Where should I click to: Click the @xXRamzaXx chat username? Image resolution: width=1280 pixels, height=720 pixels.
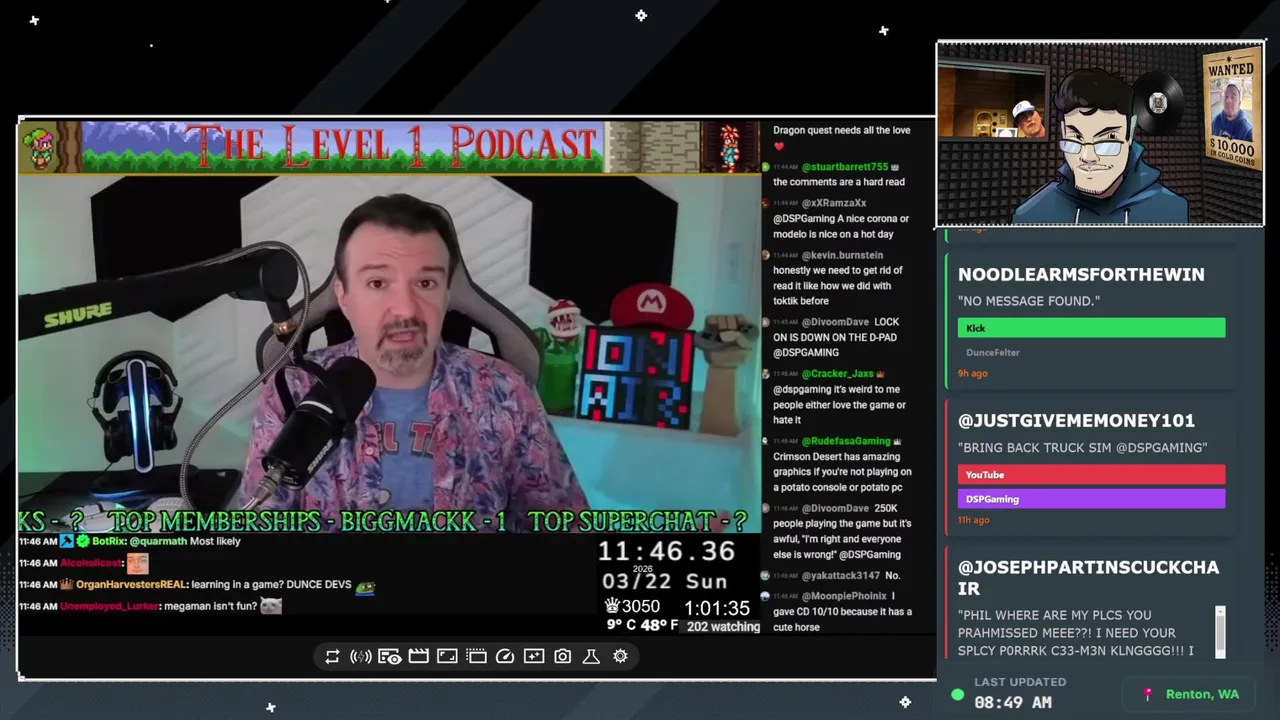(x=833, y=203)
